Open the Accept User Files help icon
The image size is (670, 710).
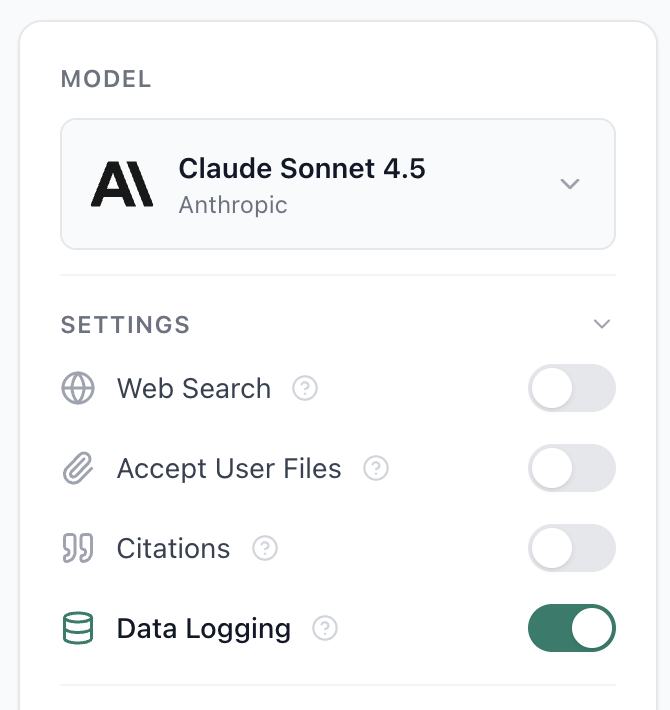(376, 468)
